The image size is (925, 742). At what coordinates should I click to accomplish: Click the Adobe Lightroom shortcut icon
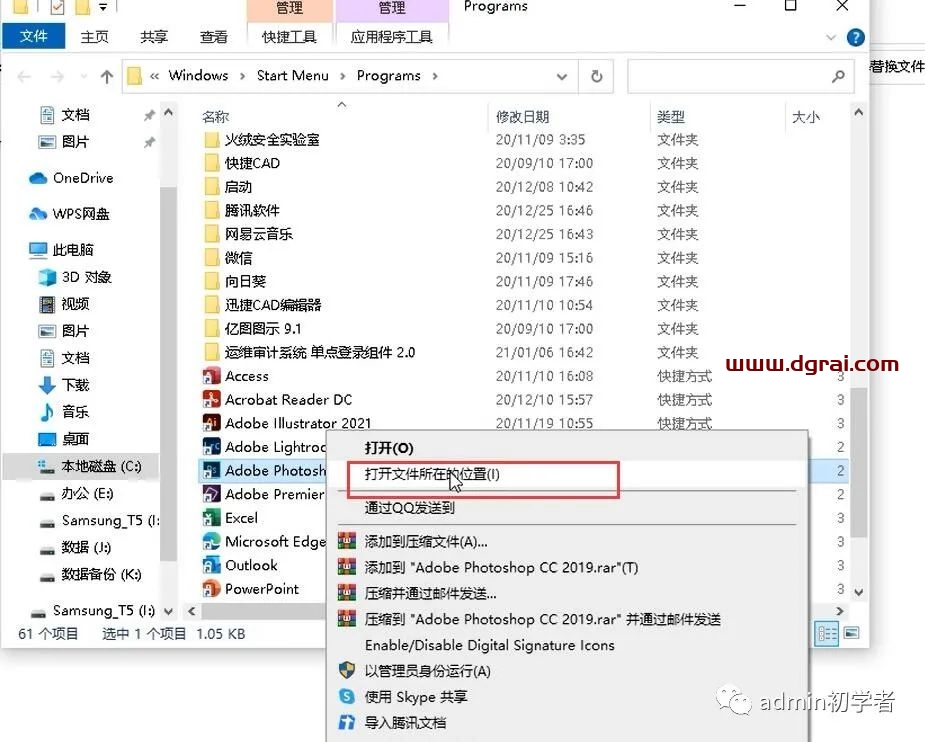click(x=211, y=446)
